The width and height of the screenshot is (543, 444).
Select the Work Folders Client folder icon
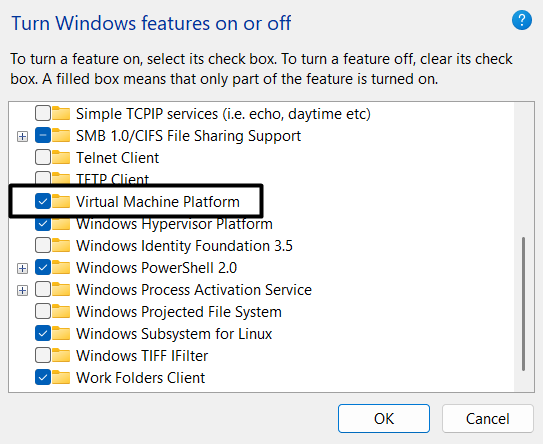click(61, 378)
